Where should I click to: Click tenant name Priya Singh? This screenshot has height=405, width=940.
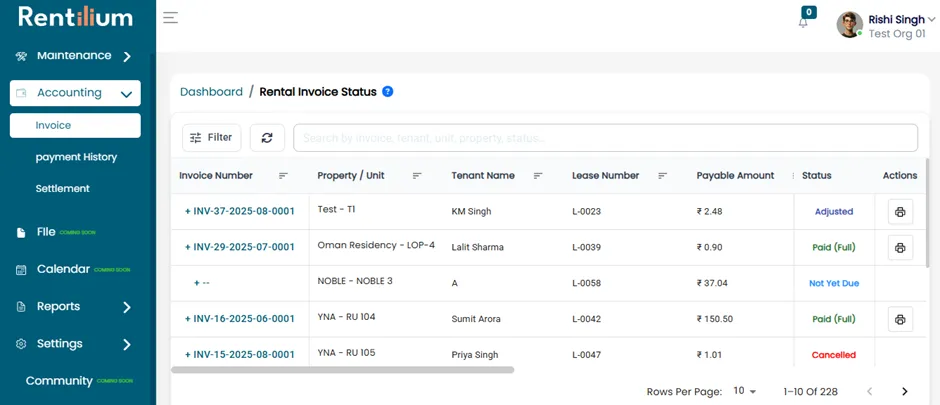point(475,355)
